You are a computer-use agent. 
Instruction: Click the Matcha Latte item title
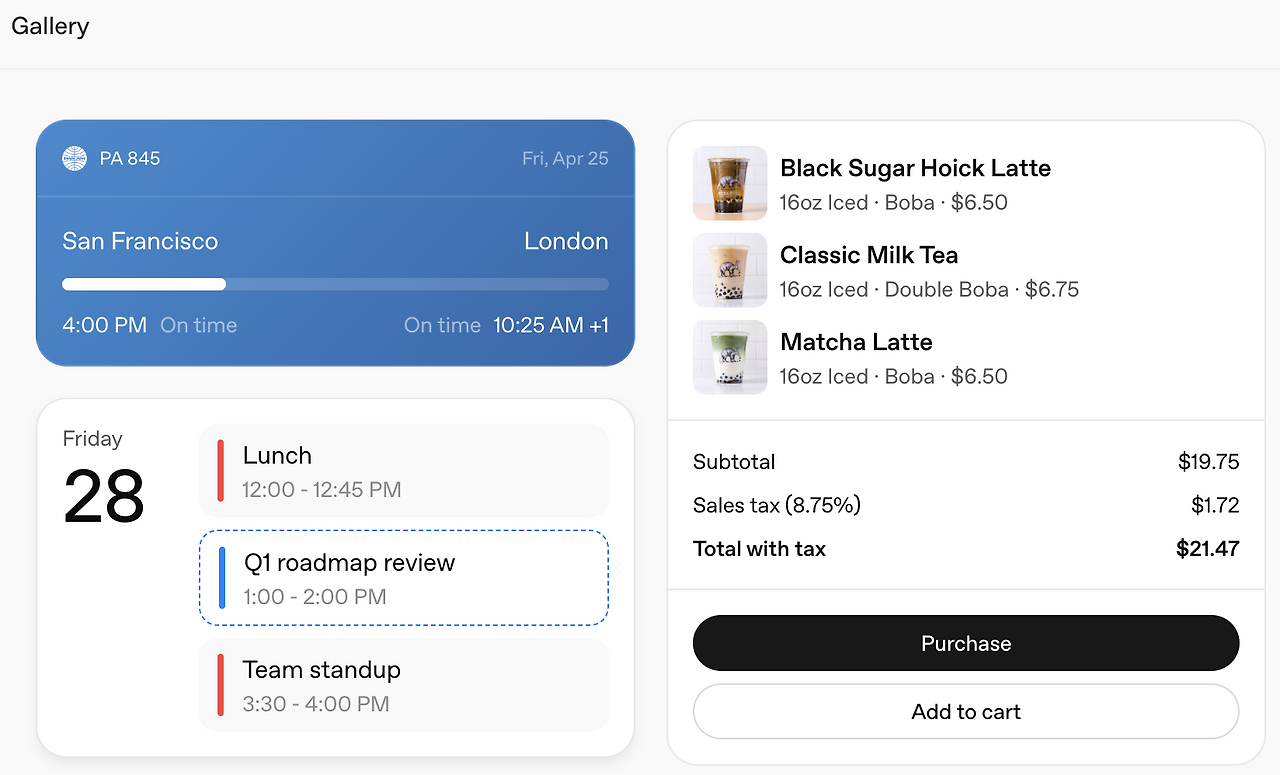(856, 342)
